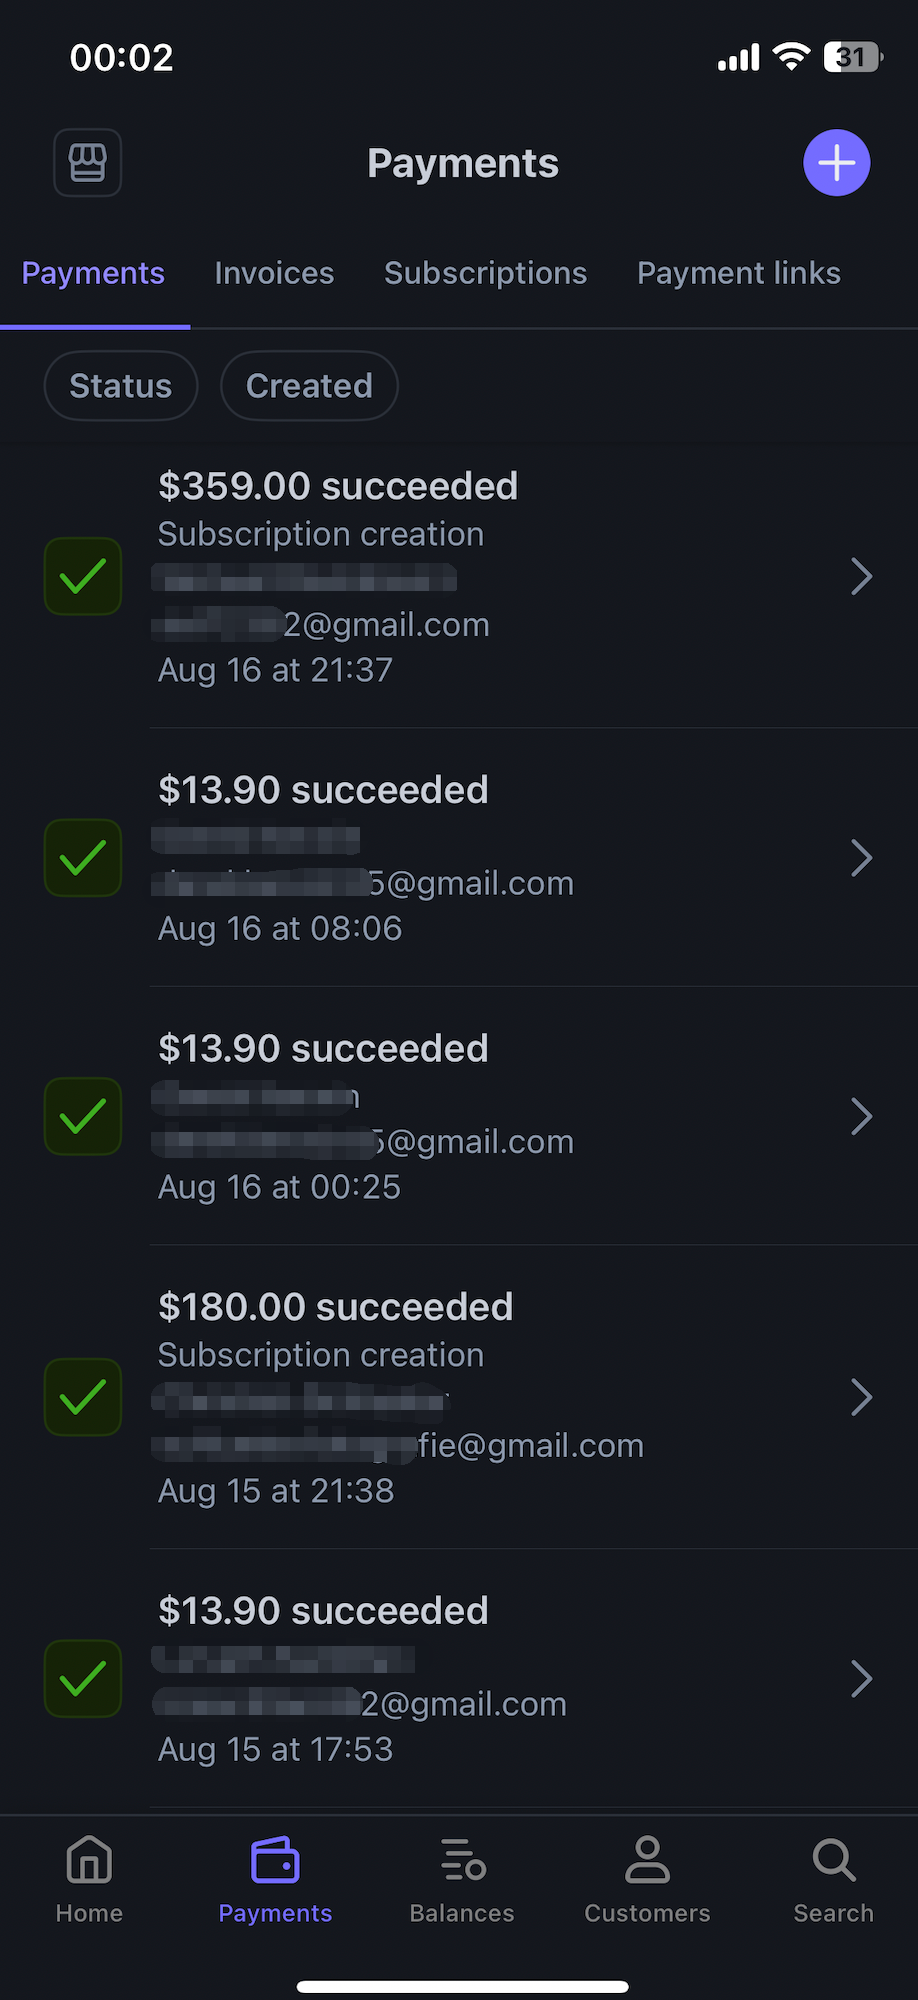Switch to the Invoices tab
This screenshot has height=2000, width=918.
274,273
